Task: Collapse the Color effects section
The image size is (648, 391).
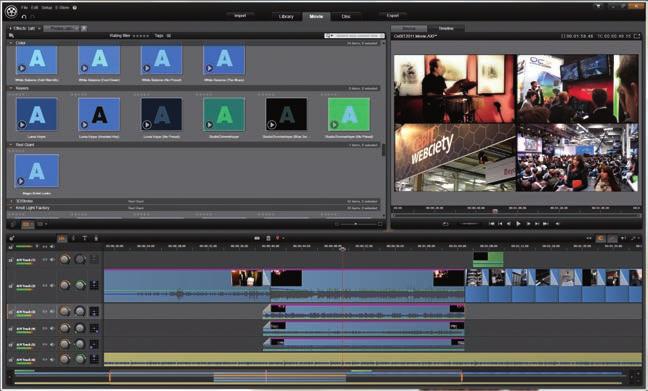Action: pos(11,43)
